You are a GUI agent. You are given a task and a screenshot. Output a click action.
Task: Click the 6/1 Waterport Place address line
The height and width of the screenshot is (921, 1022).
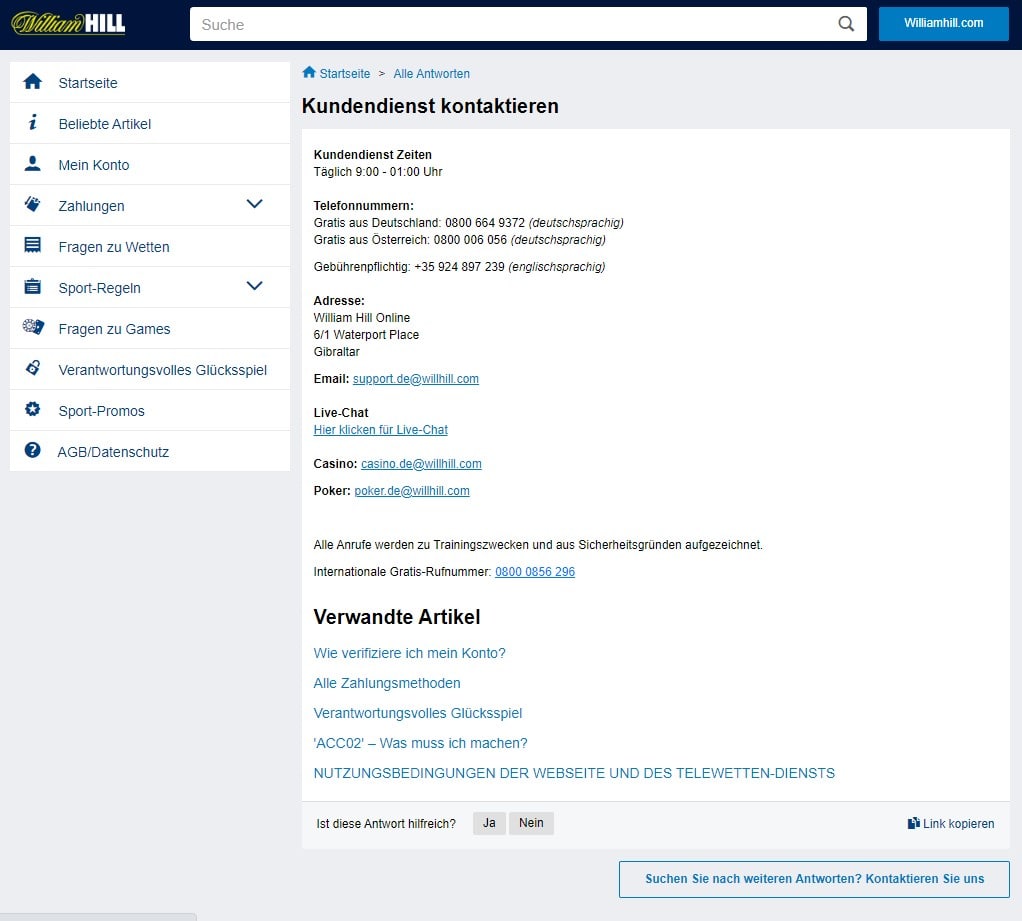pos(366,335)
